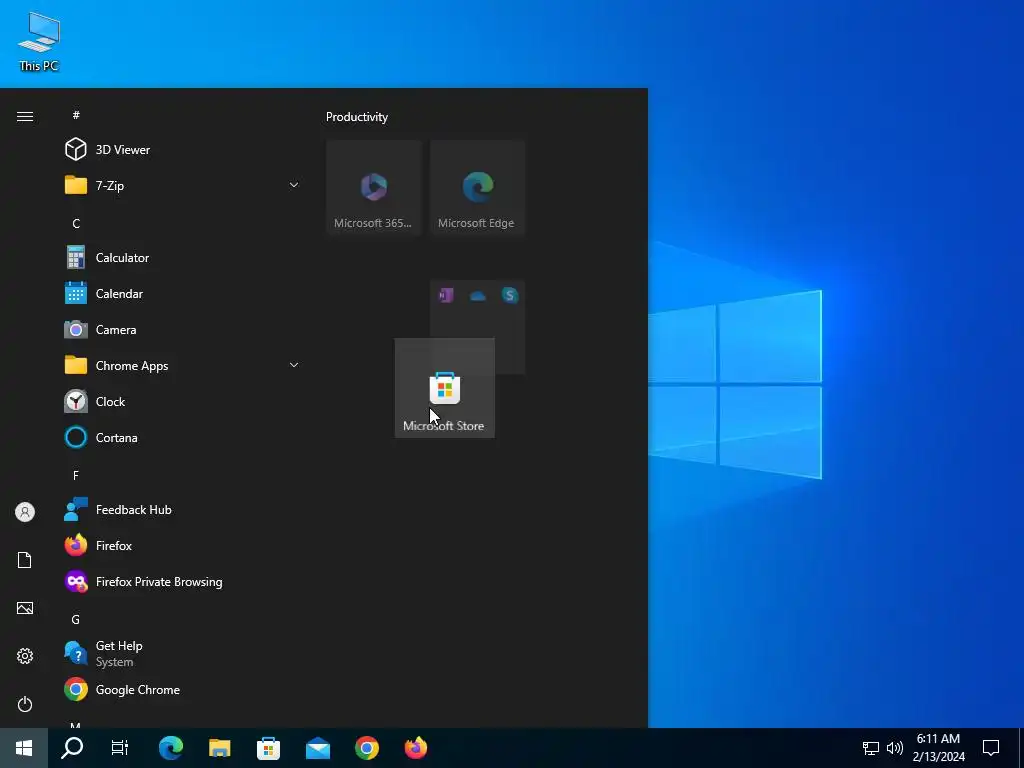The width and height of the screenshot is (1024, 768).
Task: Click the Microsoft 365 tile
Action: pyautogui.click(x=374, y=187)
